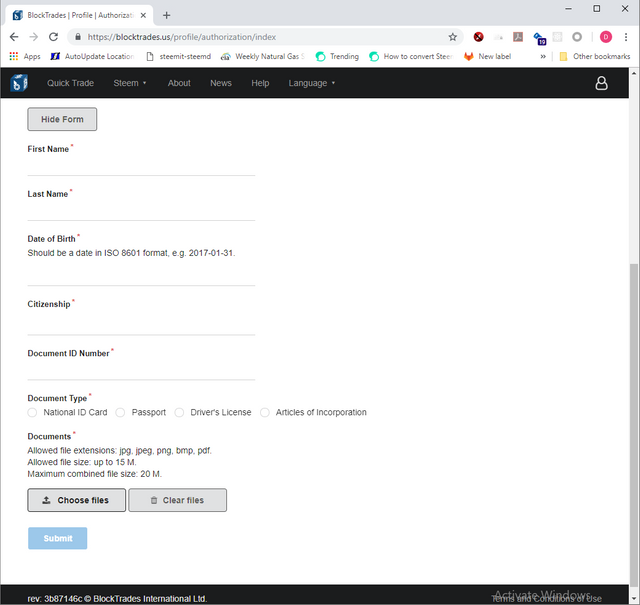The width and height of the screenshot is (640, 605).
Task: Open the blue extension with the number badge
Action: point(539,38)
